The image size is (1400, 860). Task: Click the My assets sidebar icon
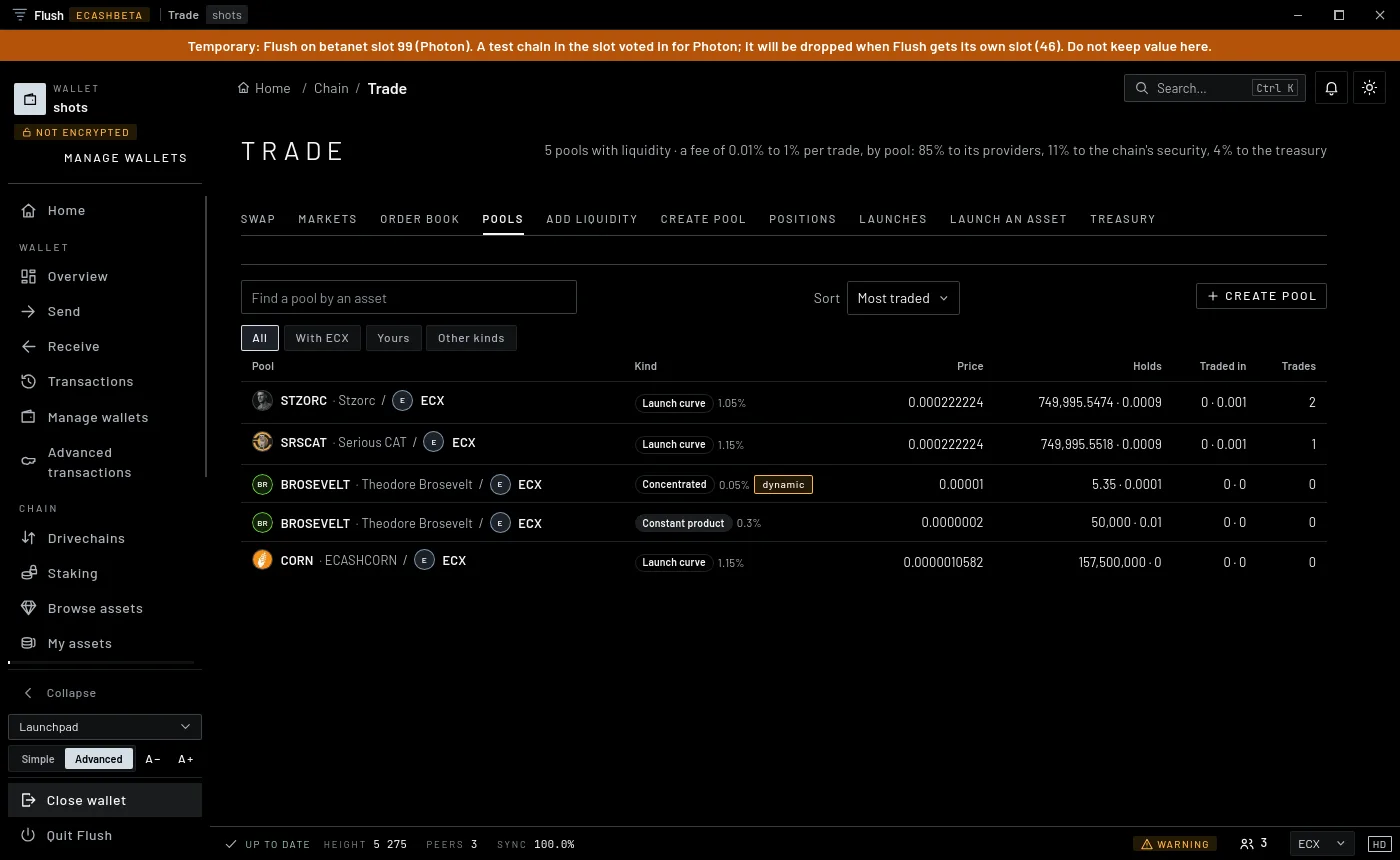(28, 643)
